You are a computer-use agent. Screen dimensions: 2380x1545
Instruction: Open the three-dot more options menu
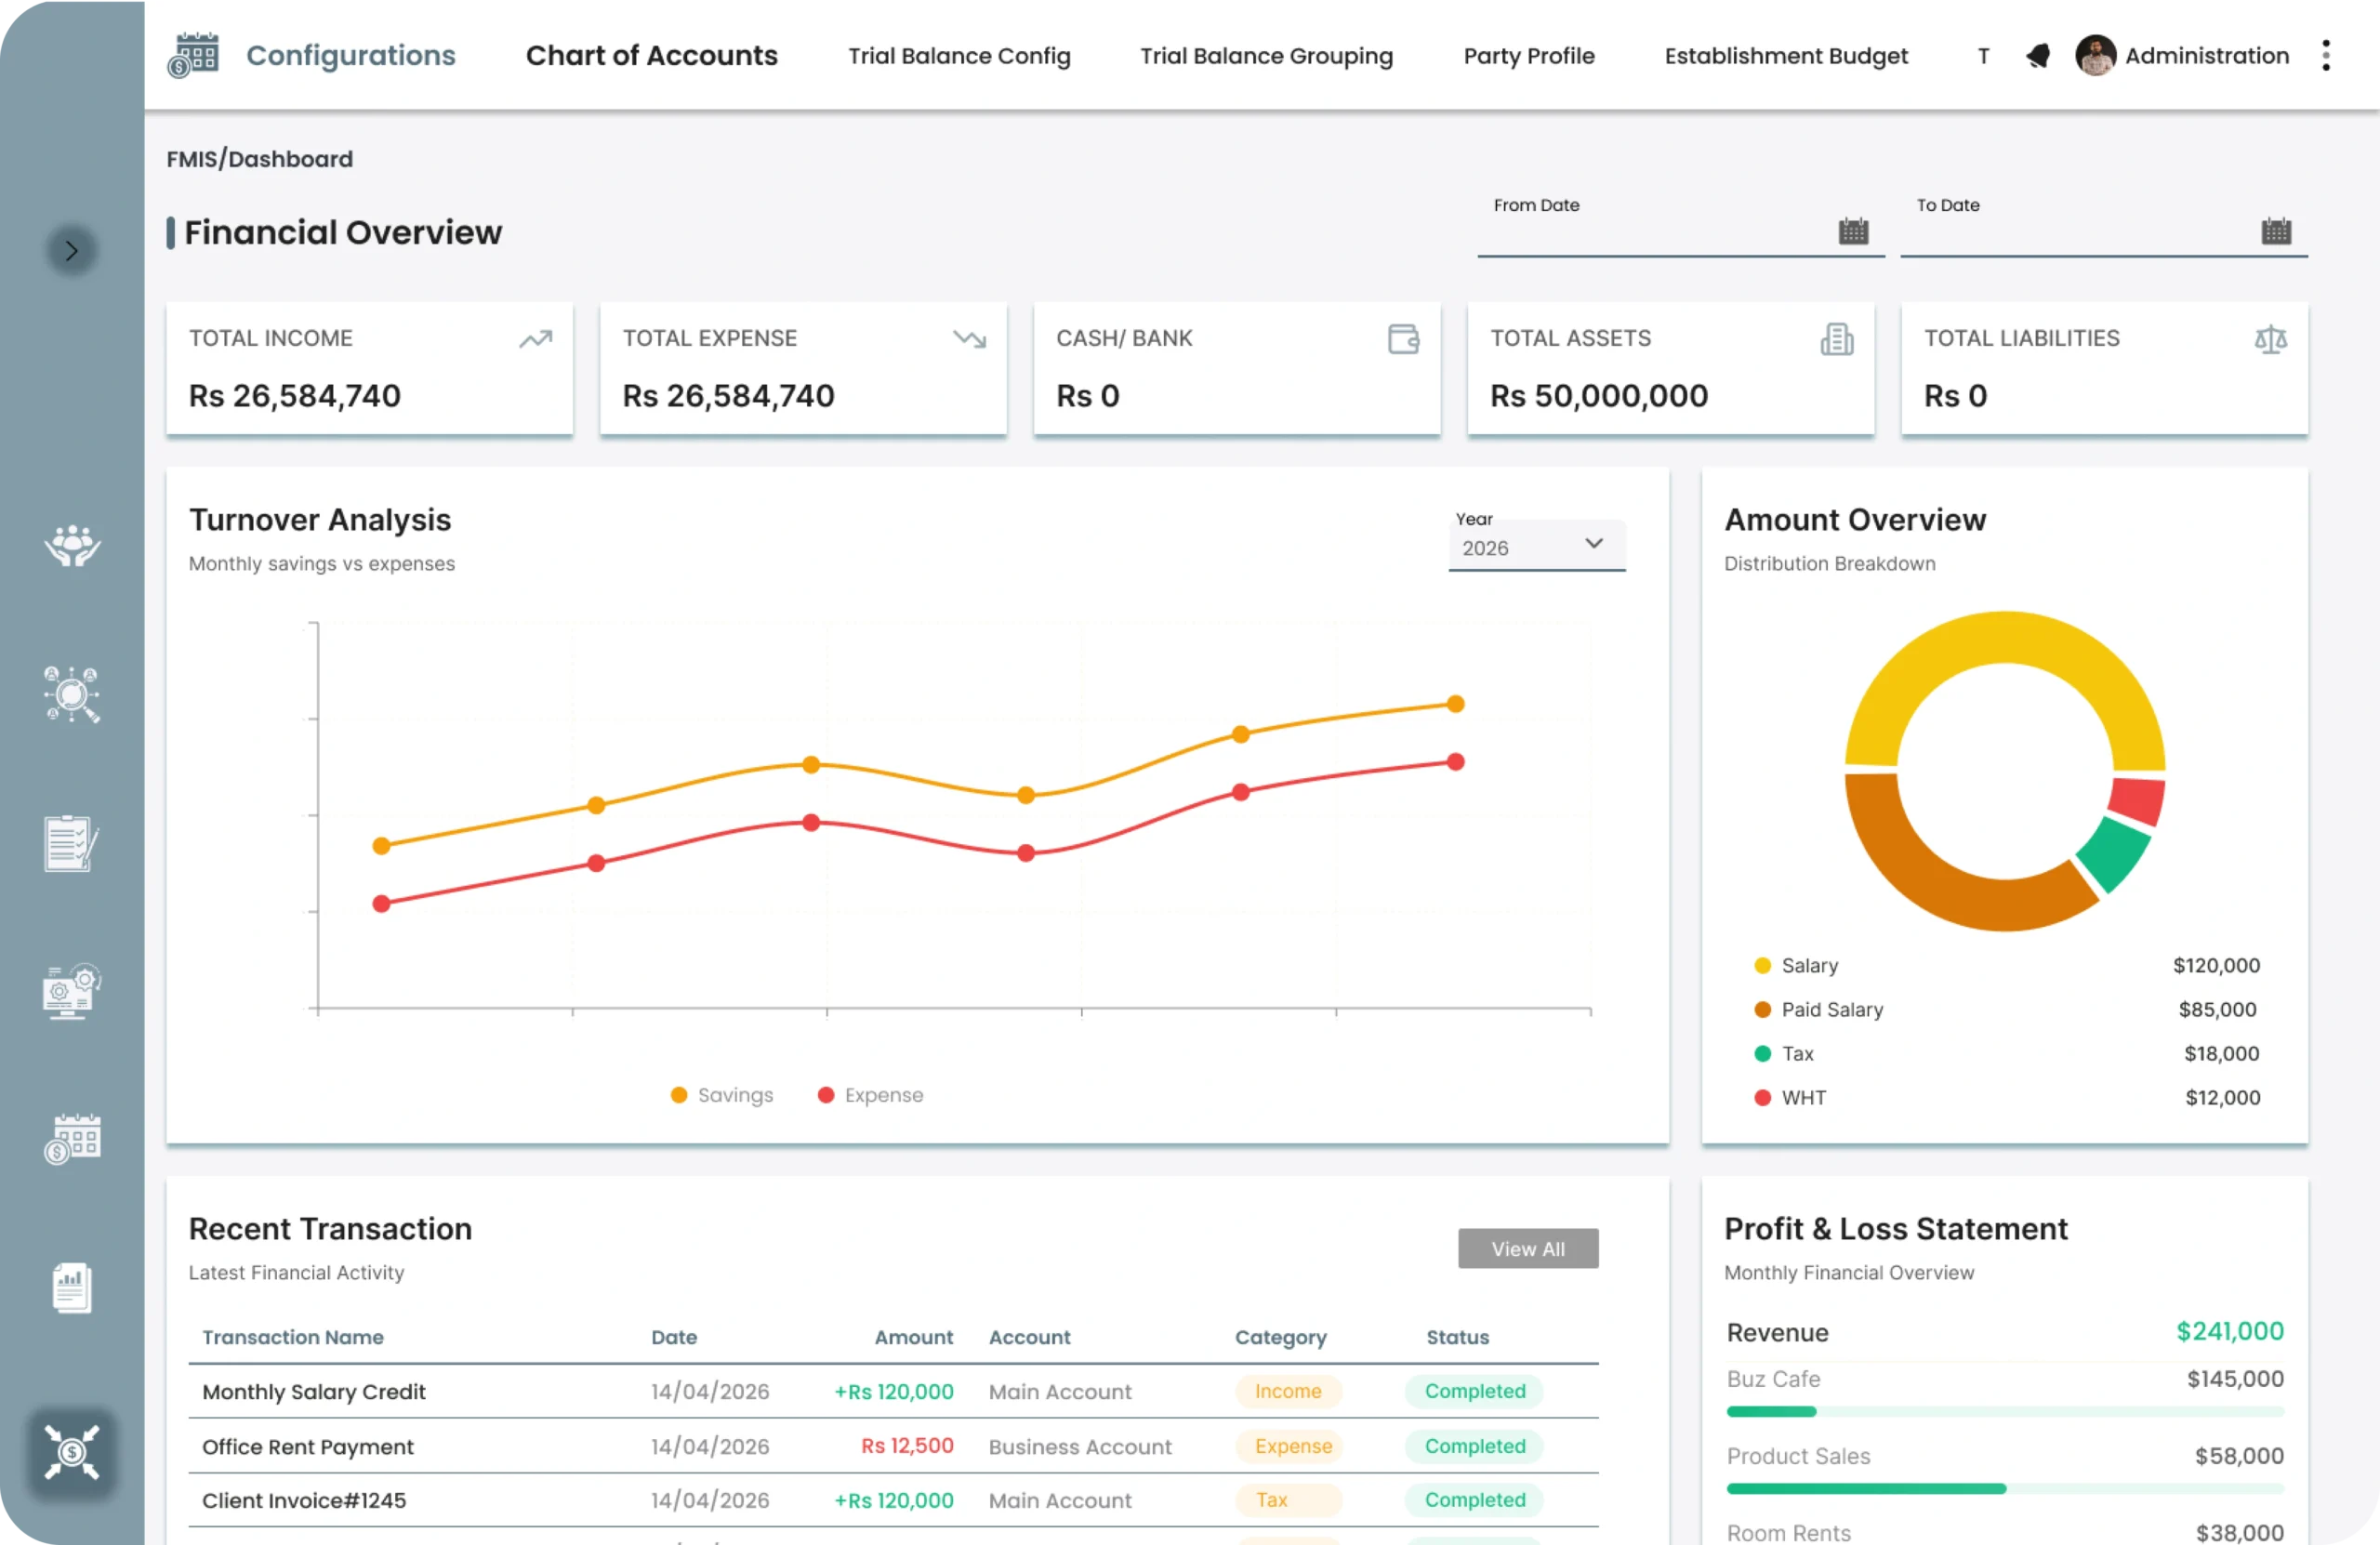point(2326,55)
